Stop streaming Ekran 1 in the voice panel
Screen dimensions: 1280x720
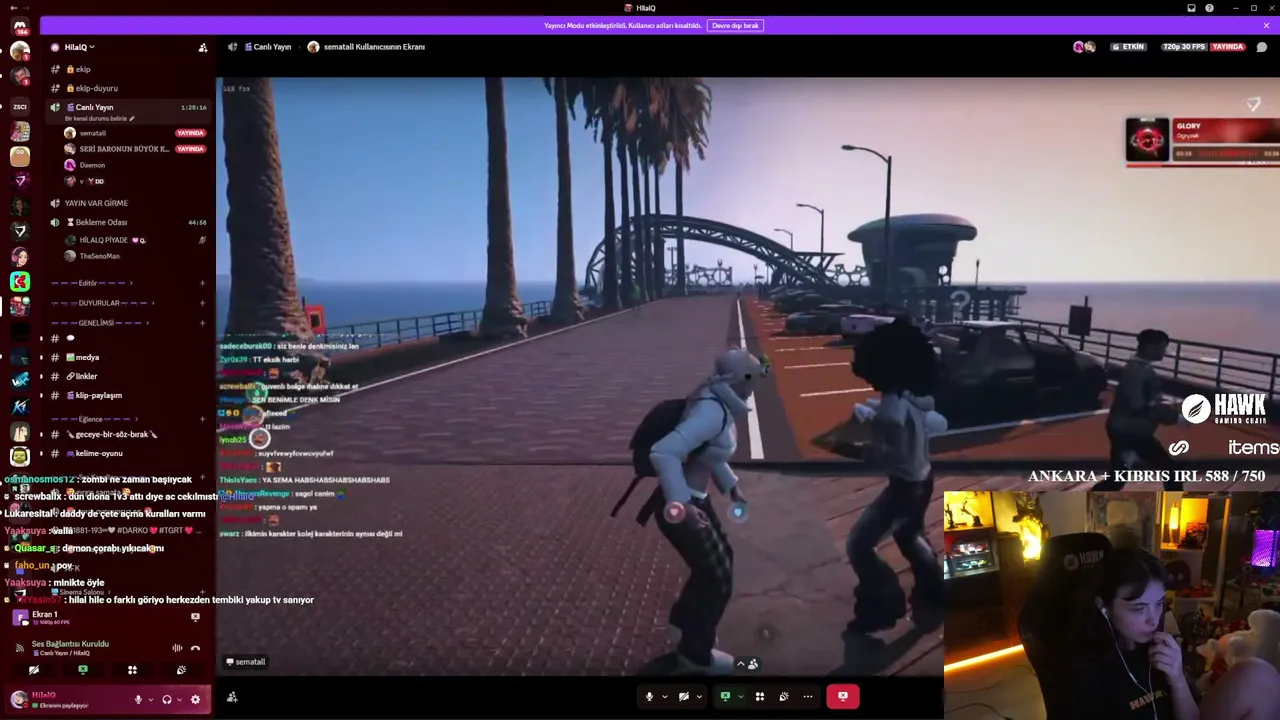[x=195, y=617]
